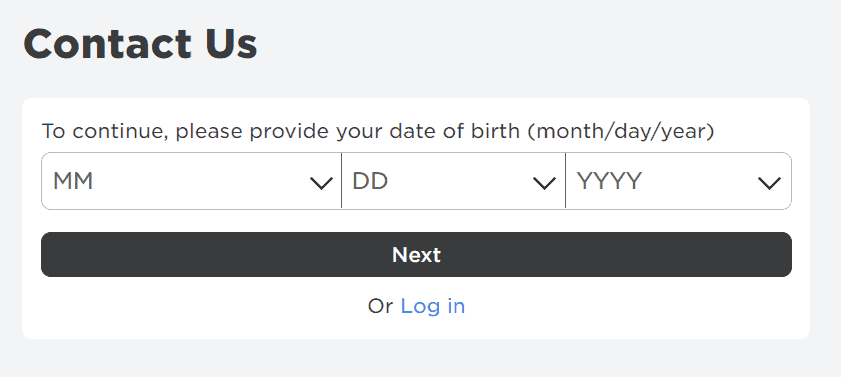Expand the birth month selector
The width and height of the screenshot is (841, 377).
tap(191, 181)
